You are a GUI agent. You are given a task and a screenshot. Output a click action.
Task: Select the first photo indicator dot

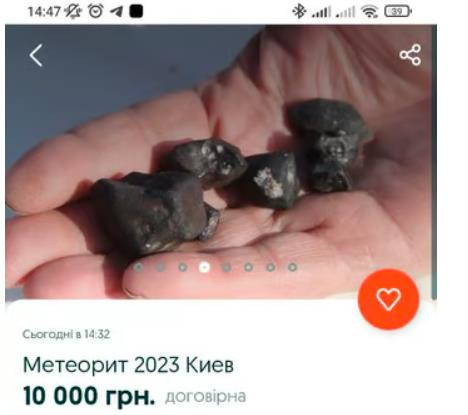138,267
